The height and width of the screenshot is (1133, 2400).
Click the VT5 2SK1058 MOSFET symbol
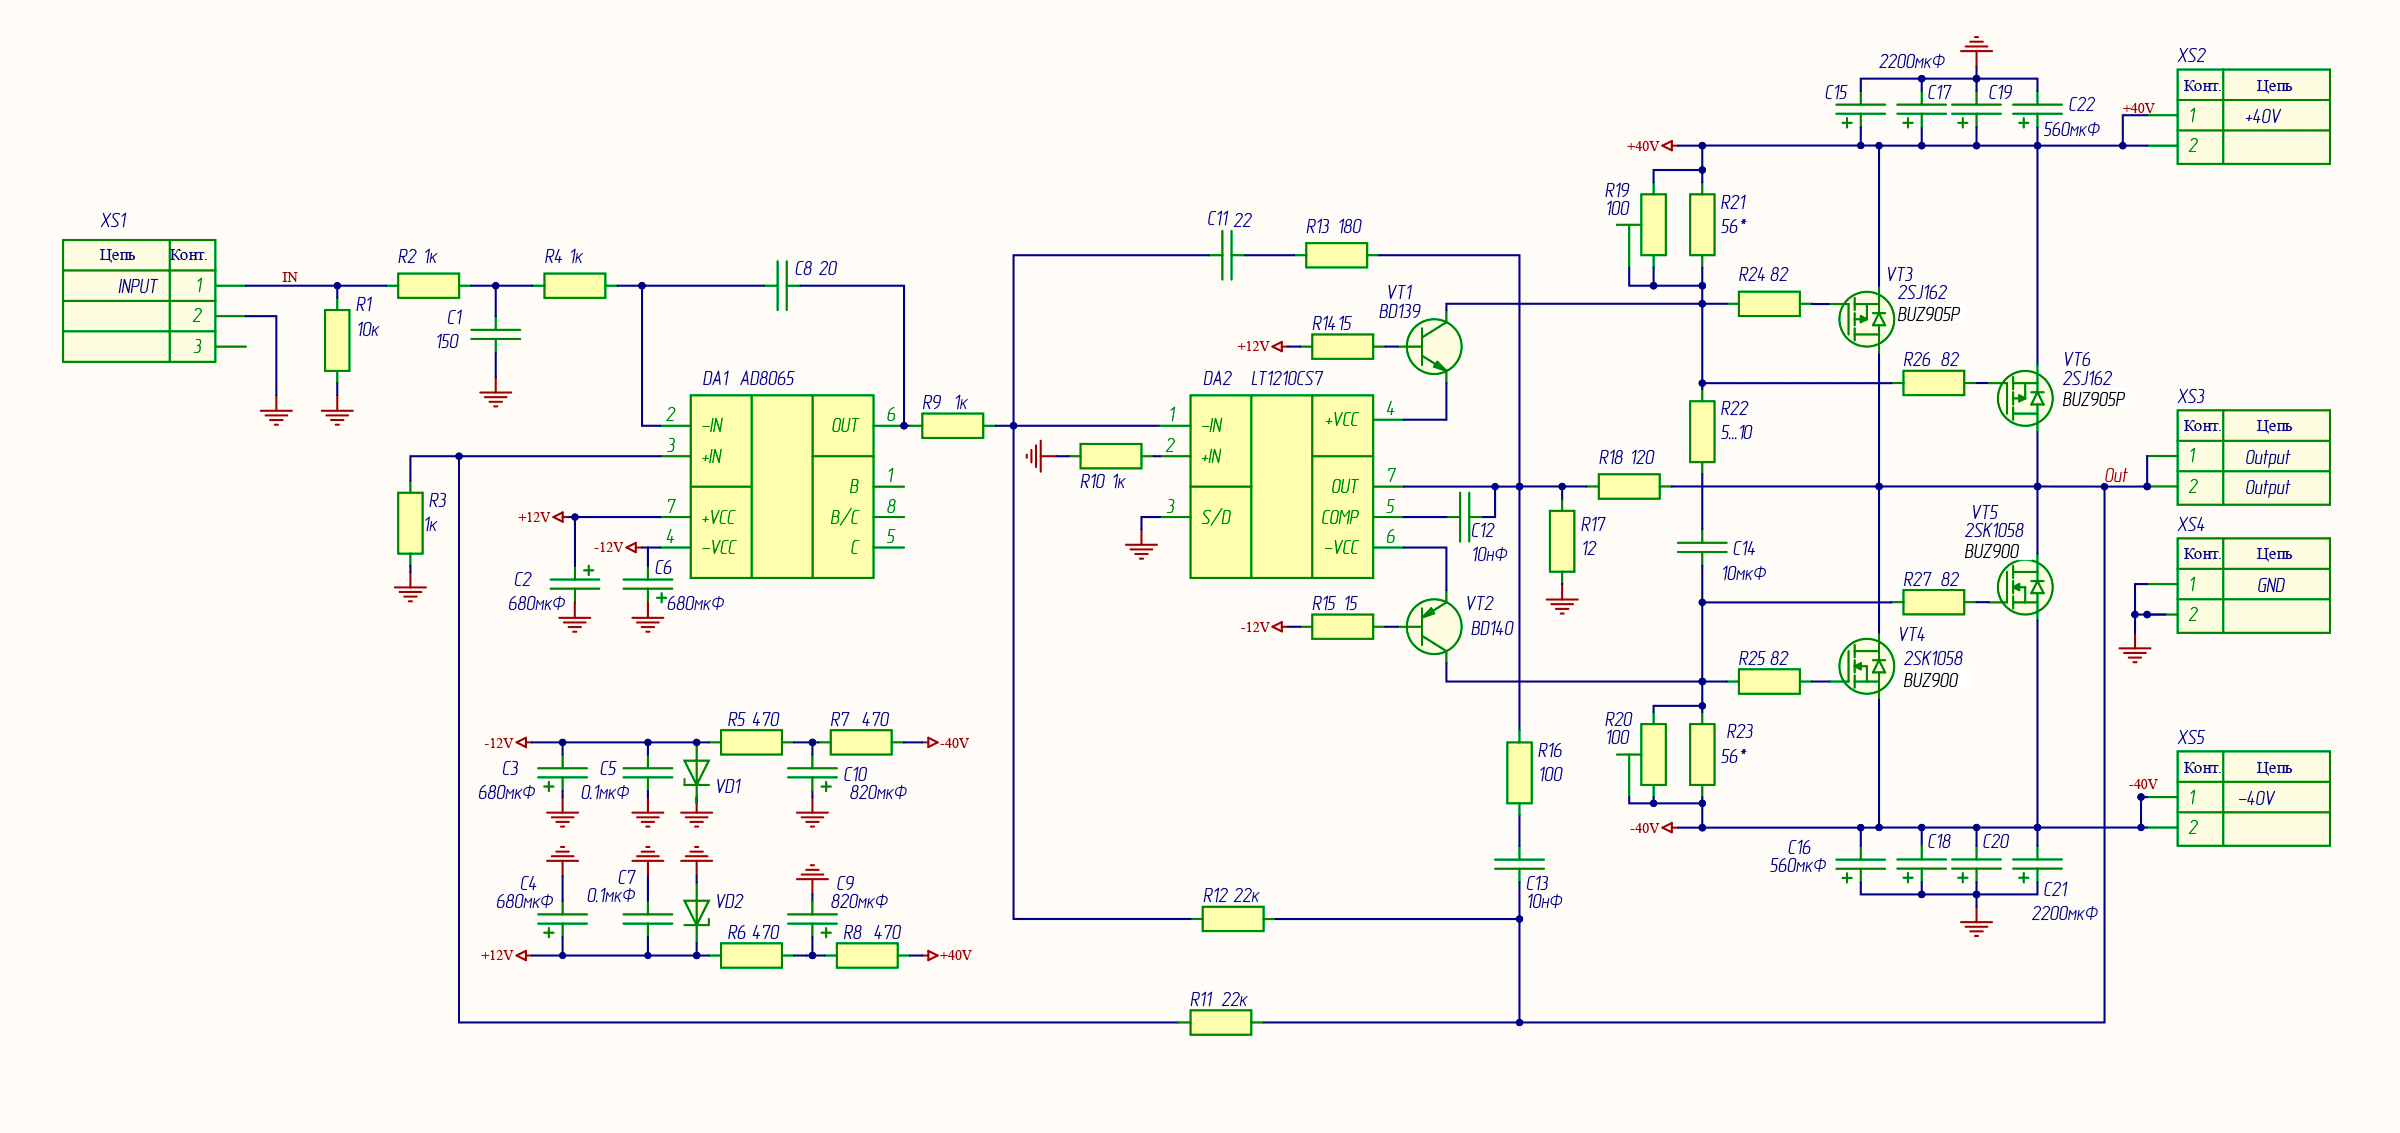[x=2025, y=587]
